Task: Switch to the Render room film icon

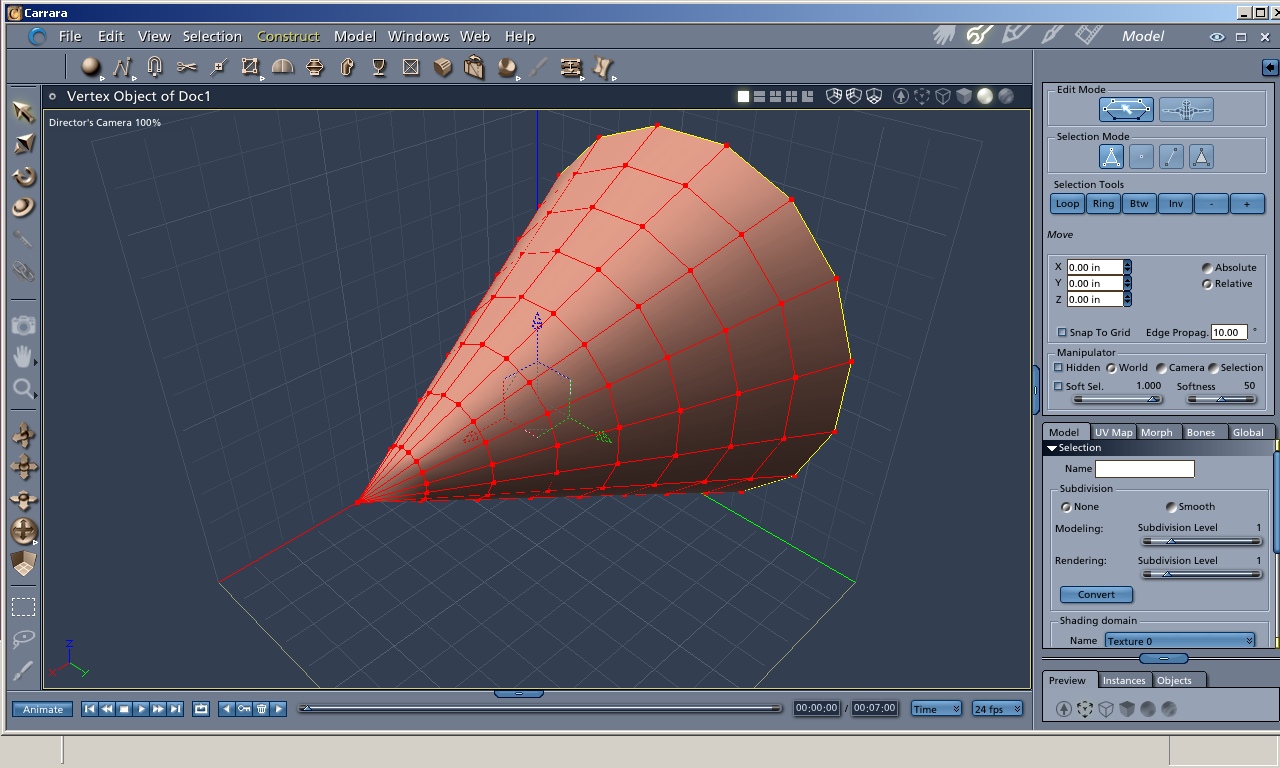Action: [1088, 35]
